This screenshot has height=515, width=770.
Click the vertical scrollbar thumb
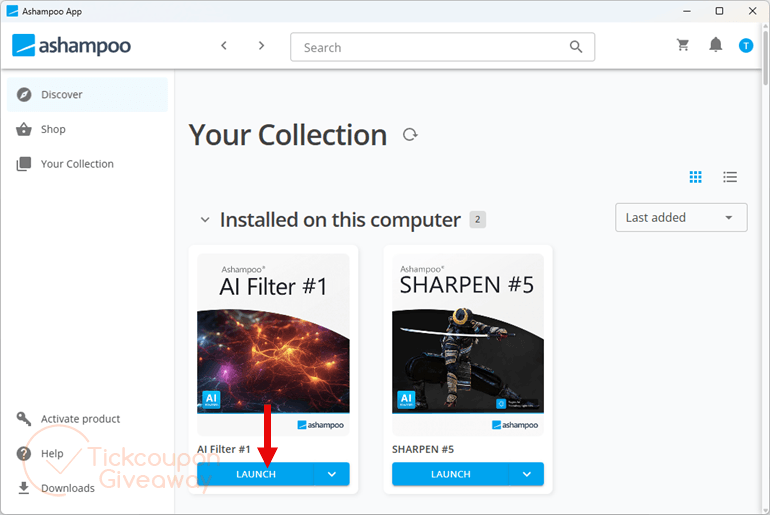point(766,56)
